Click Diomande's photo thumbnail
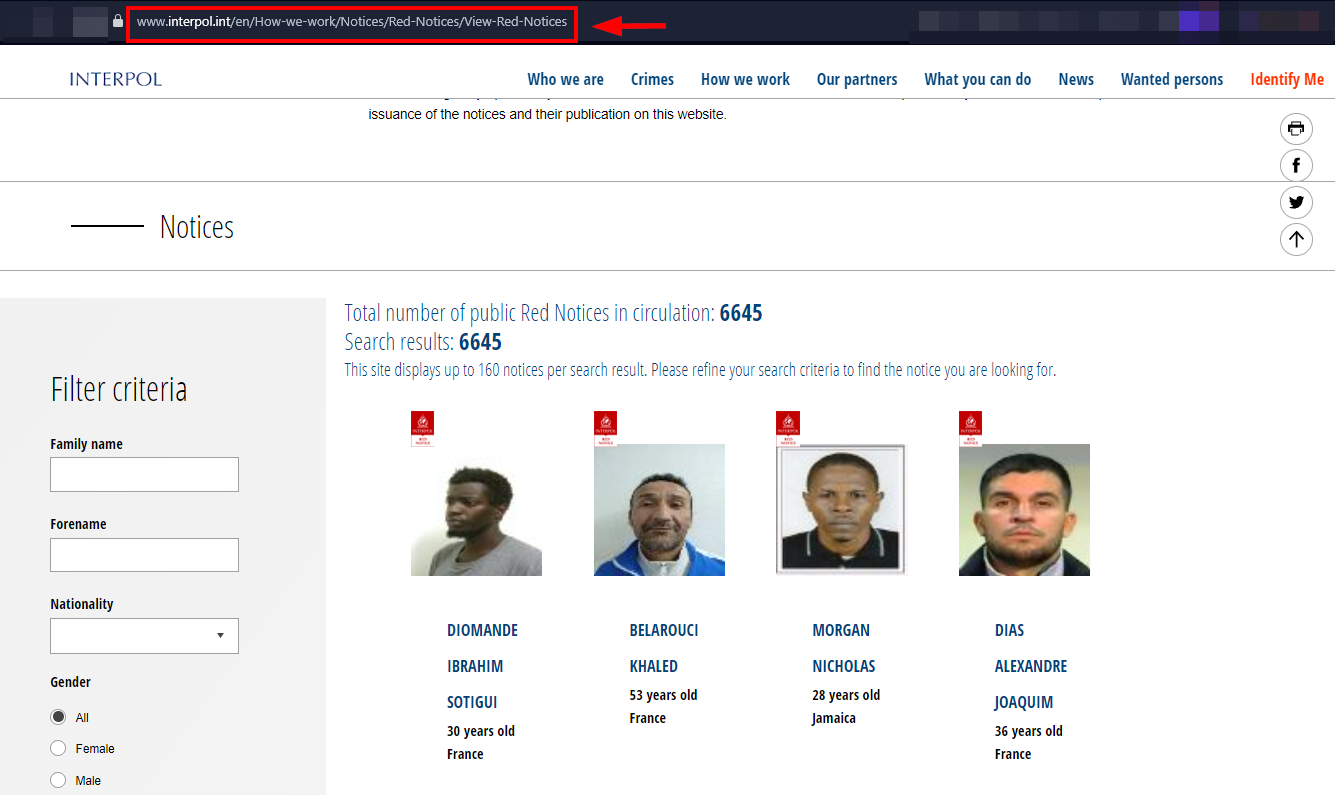1335x795 pixels. (x=476, y=510)
